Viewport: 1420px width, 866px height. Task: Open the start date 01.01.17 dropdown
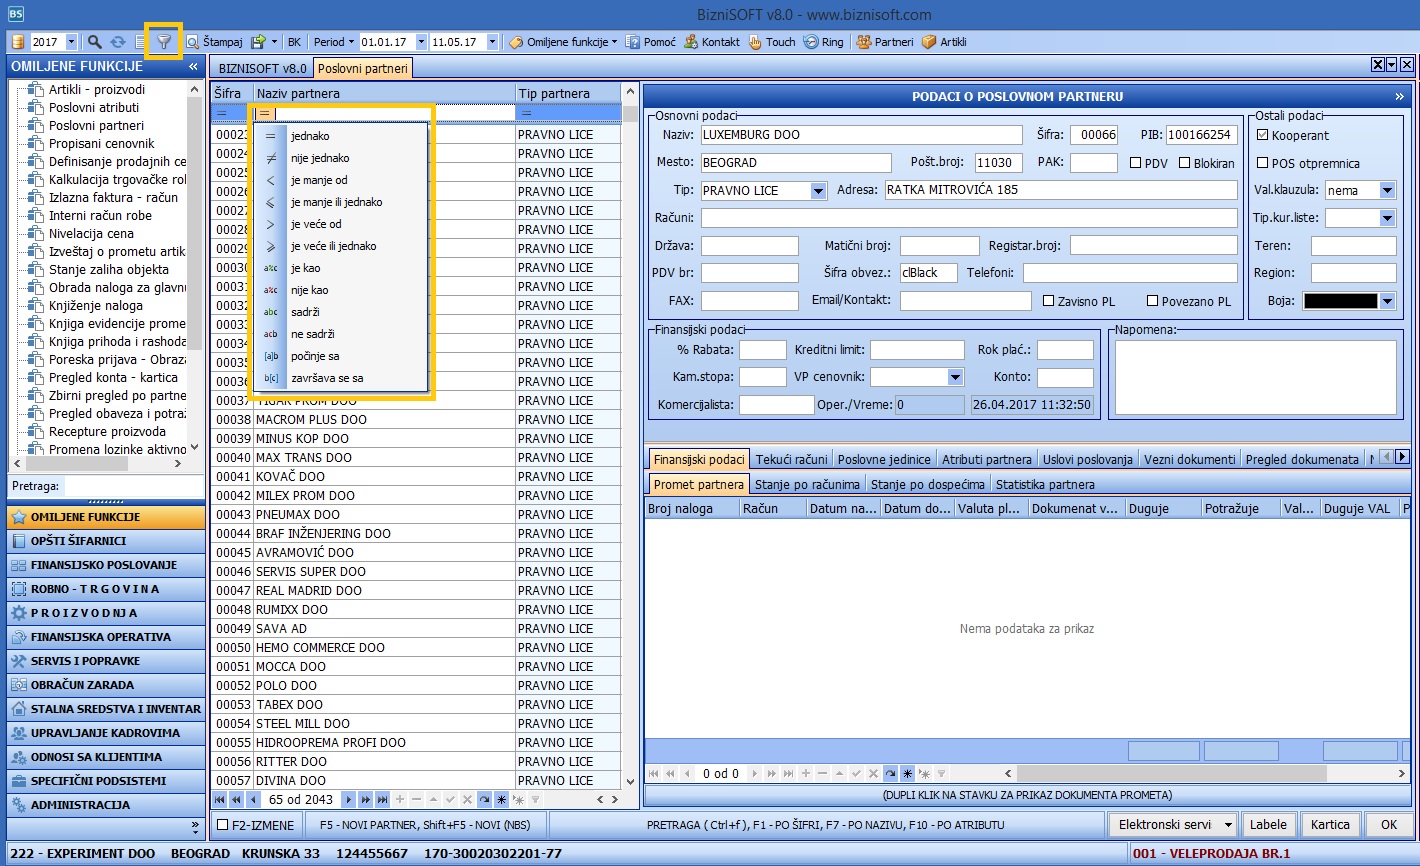(421, 42)
